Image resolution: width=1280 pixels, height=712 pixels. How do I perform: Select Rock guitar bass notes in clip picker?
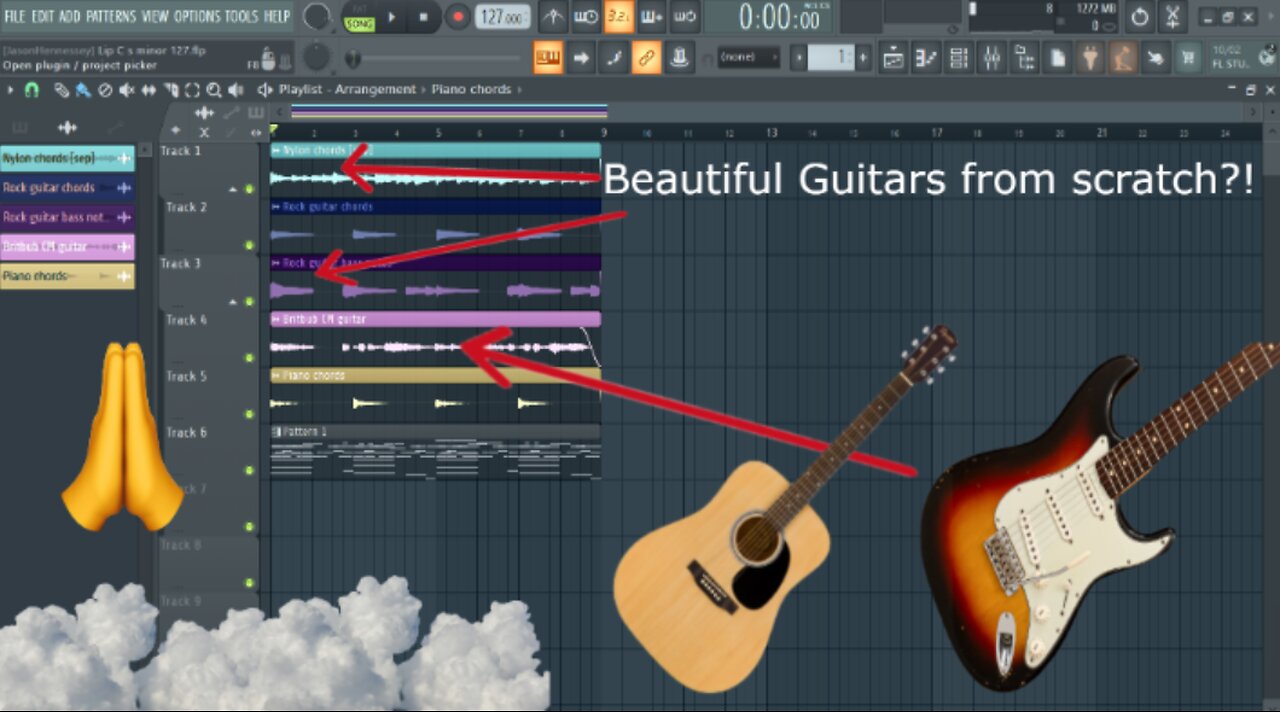coord(67,217)
